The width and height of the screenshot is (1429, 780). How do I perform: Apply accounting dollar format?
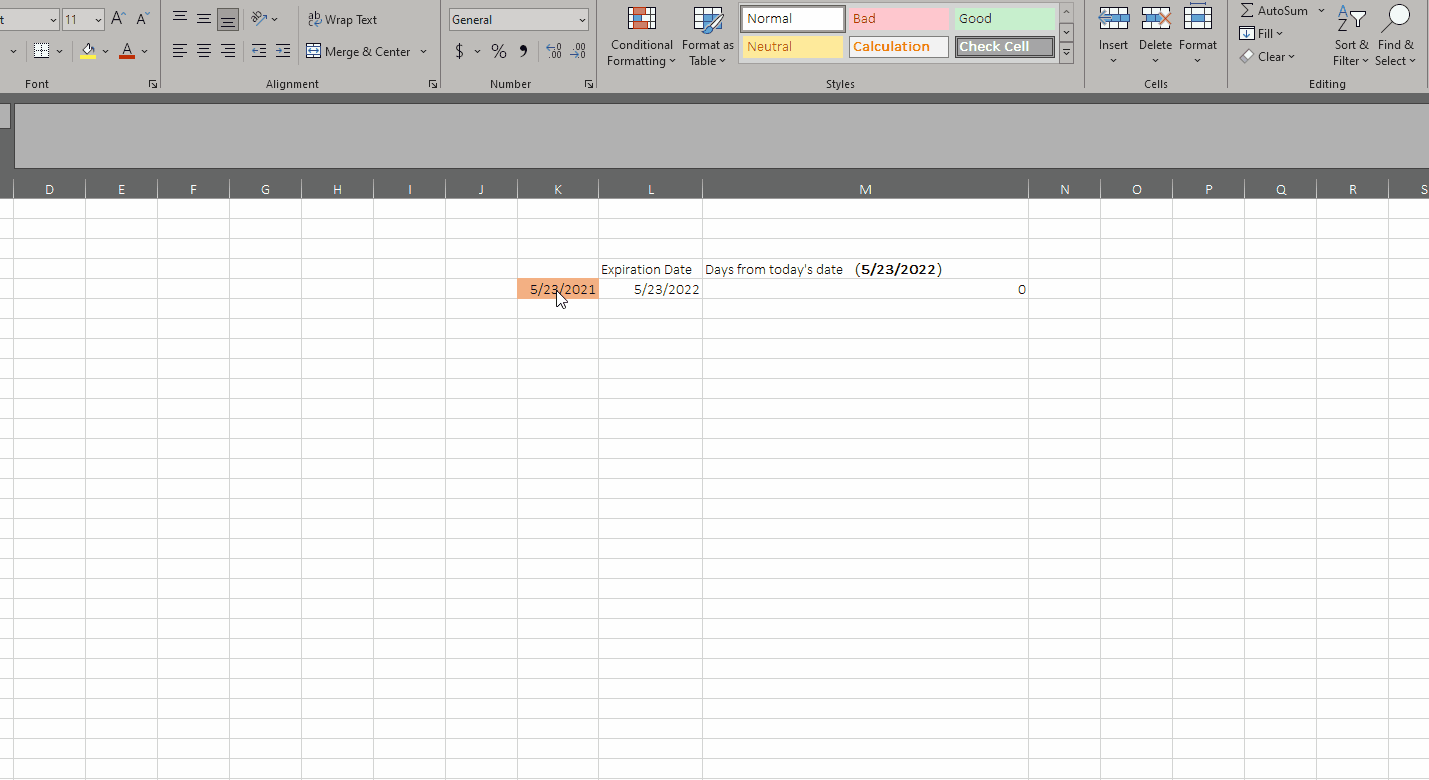click(x=459, y=51)
